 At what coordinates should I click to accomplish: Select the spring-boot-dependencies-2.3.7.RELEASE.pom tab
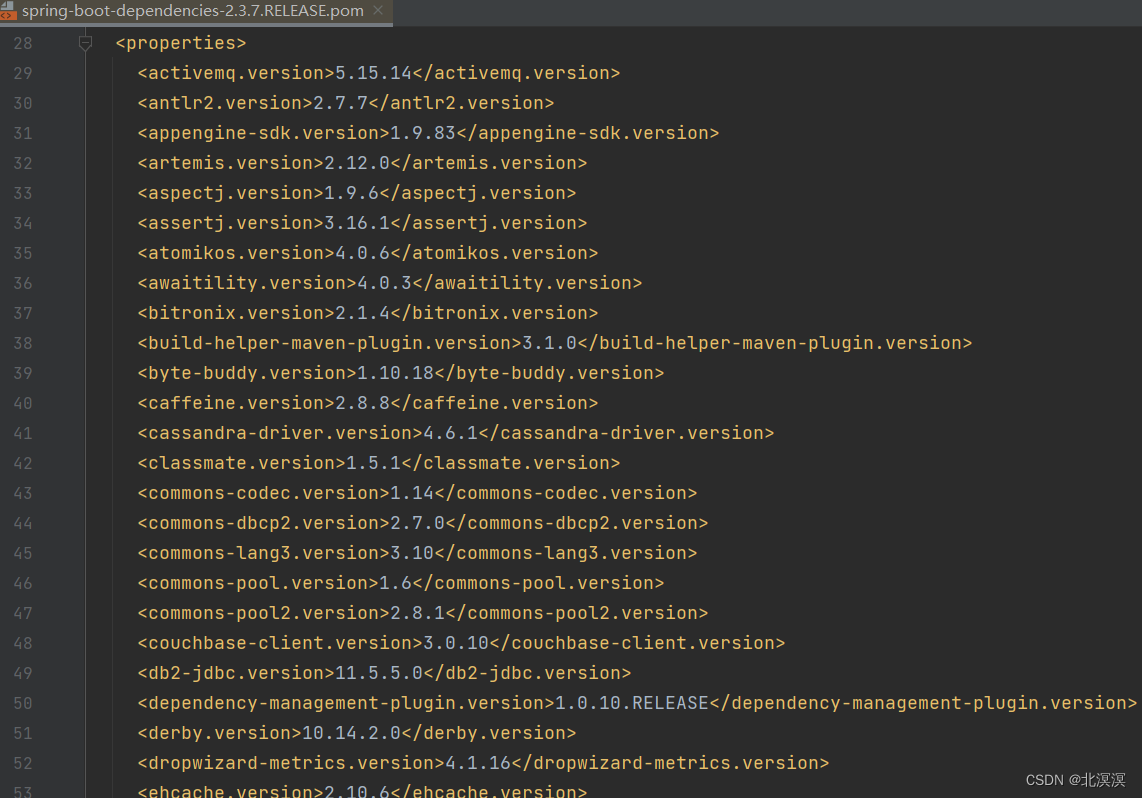click(190, 11)
